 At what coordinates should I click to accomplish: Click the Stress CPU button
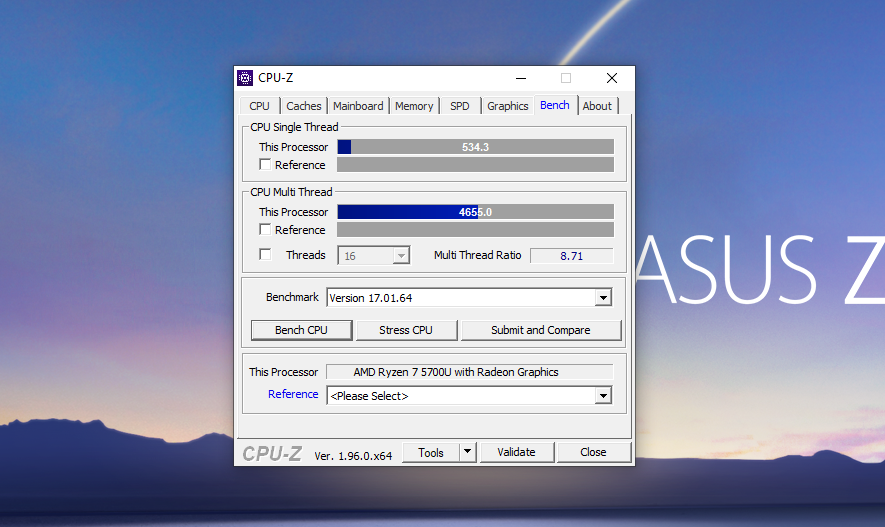(x=406, y=330)
